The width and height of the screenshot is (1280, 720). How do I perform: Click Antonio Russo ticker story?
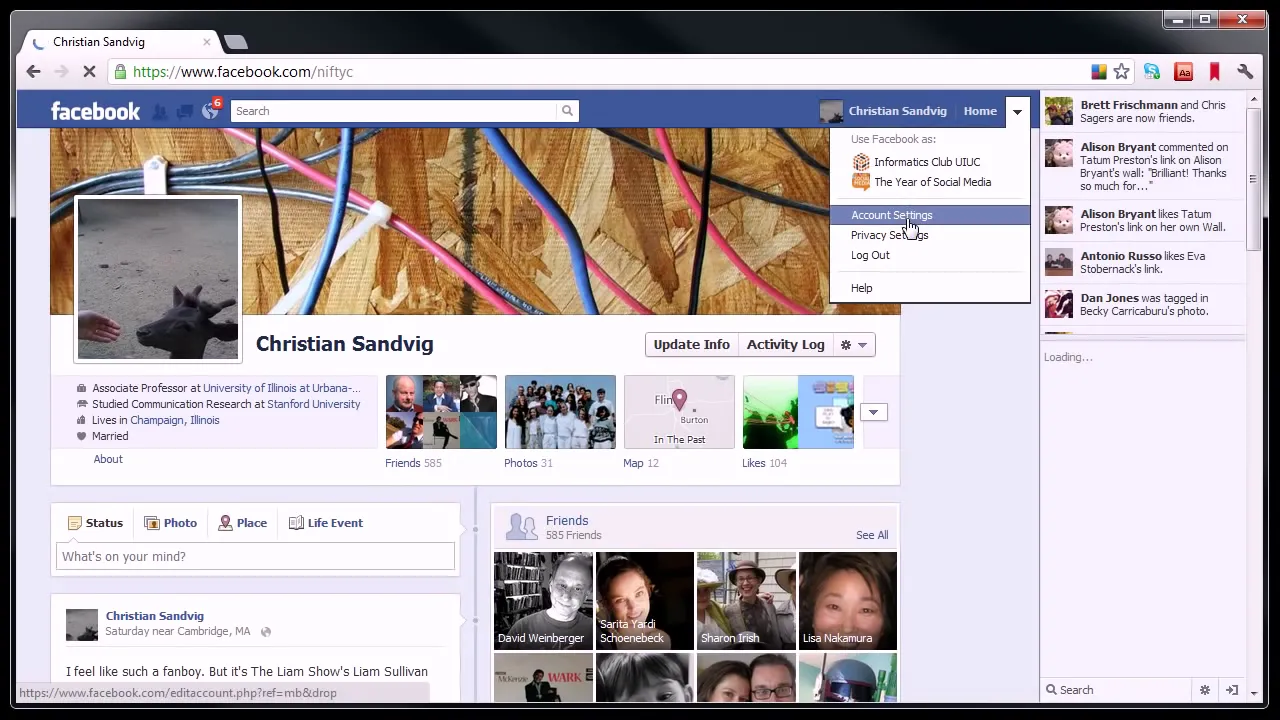click(x=1143, y=262)
